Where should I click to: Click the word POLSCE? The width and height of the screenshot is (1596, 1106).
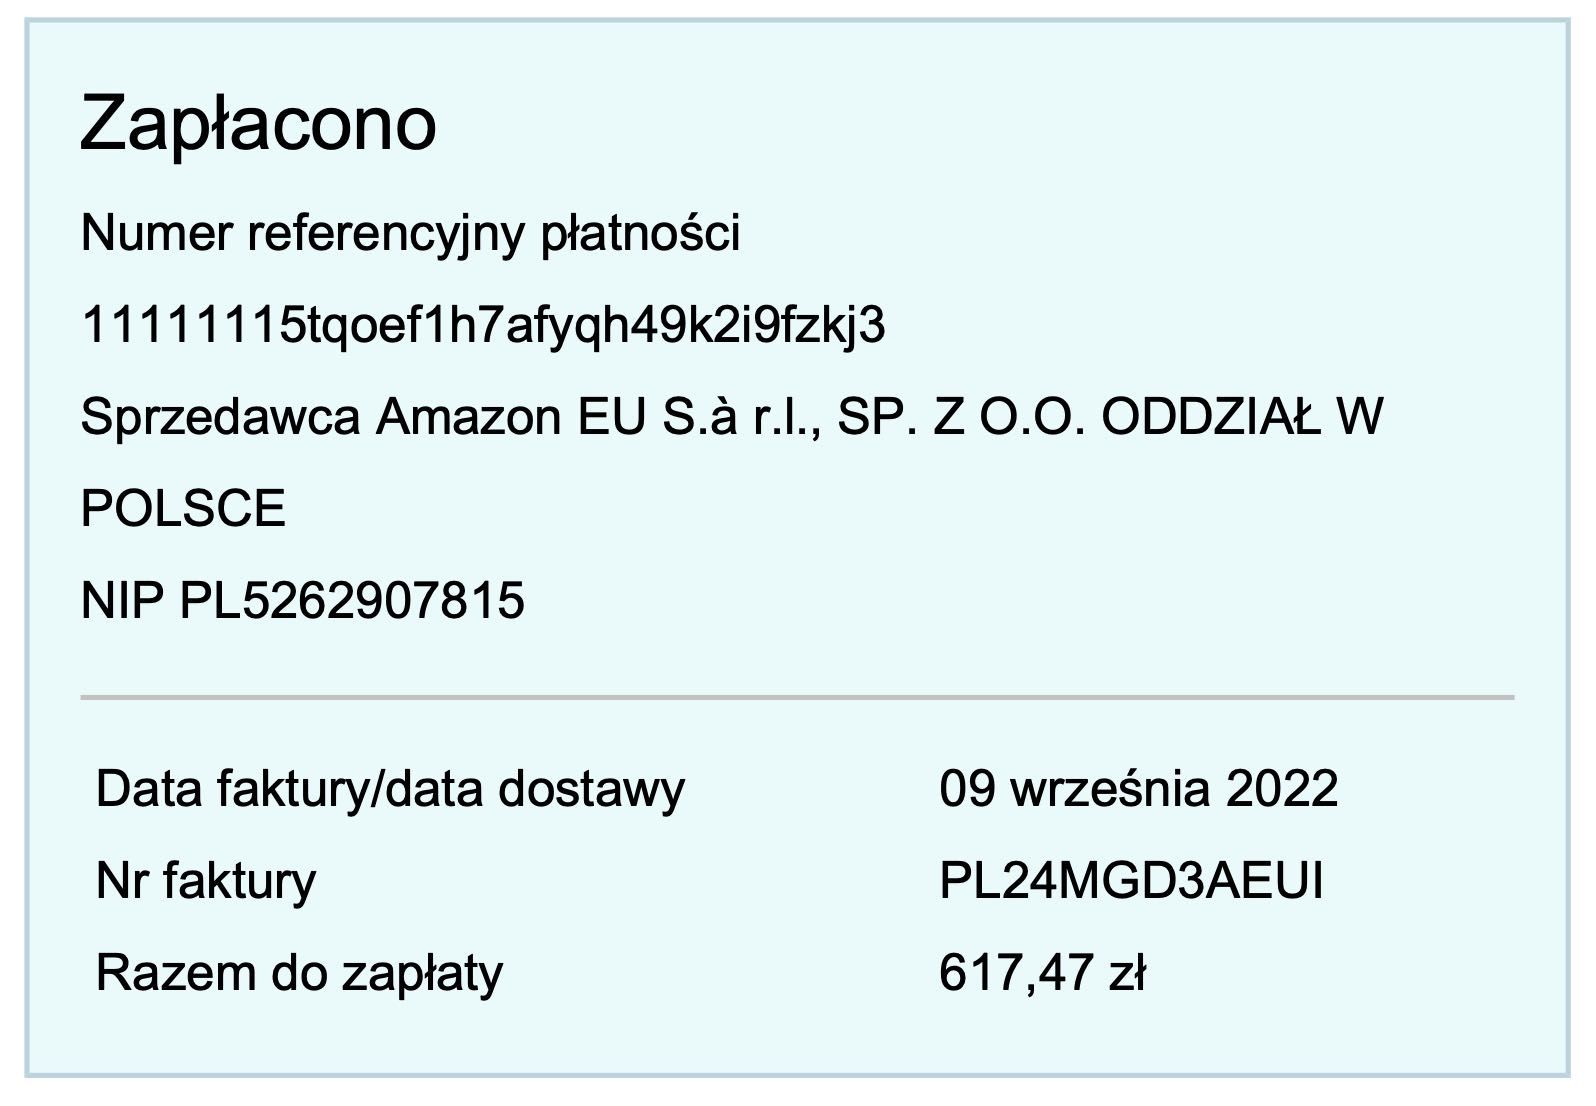point(183,509)
